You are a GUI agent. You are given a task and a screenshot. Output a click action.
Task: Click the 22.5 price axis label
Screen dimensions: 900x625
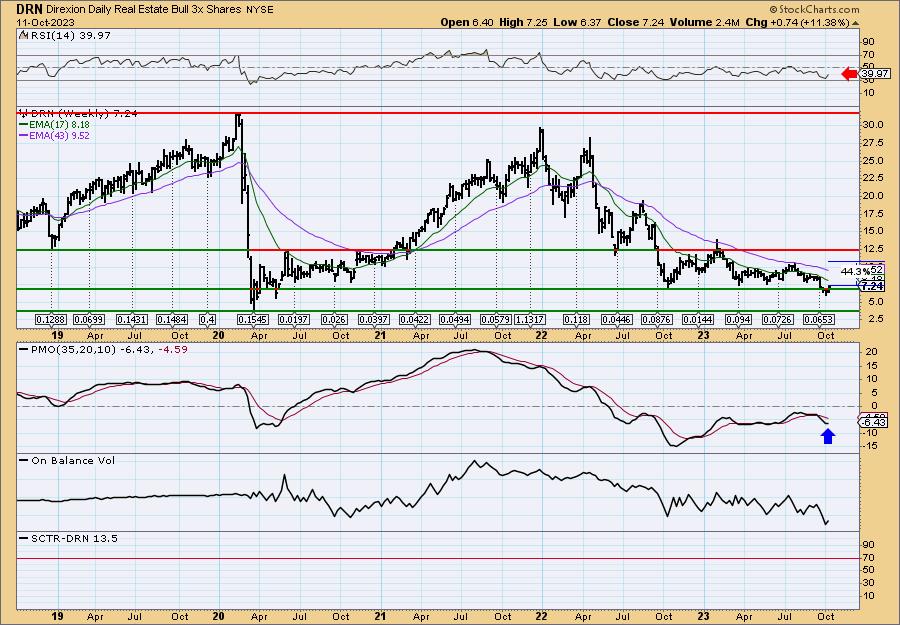point(872,178)
